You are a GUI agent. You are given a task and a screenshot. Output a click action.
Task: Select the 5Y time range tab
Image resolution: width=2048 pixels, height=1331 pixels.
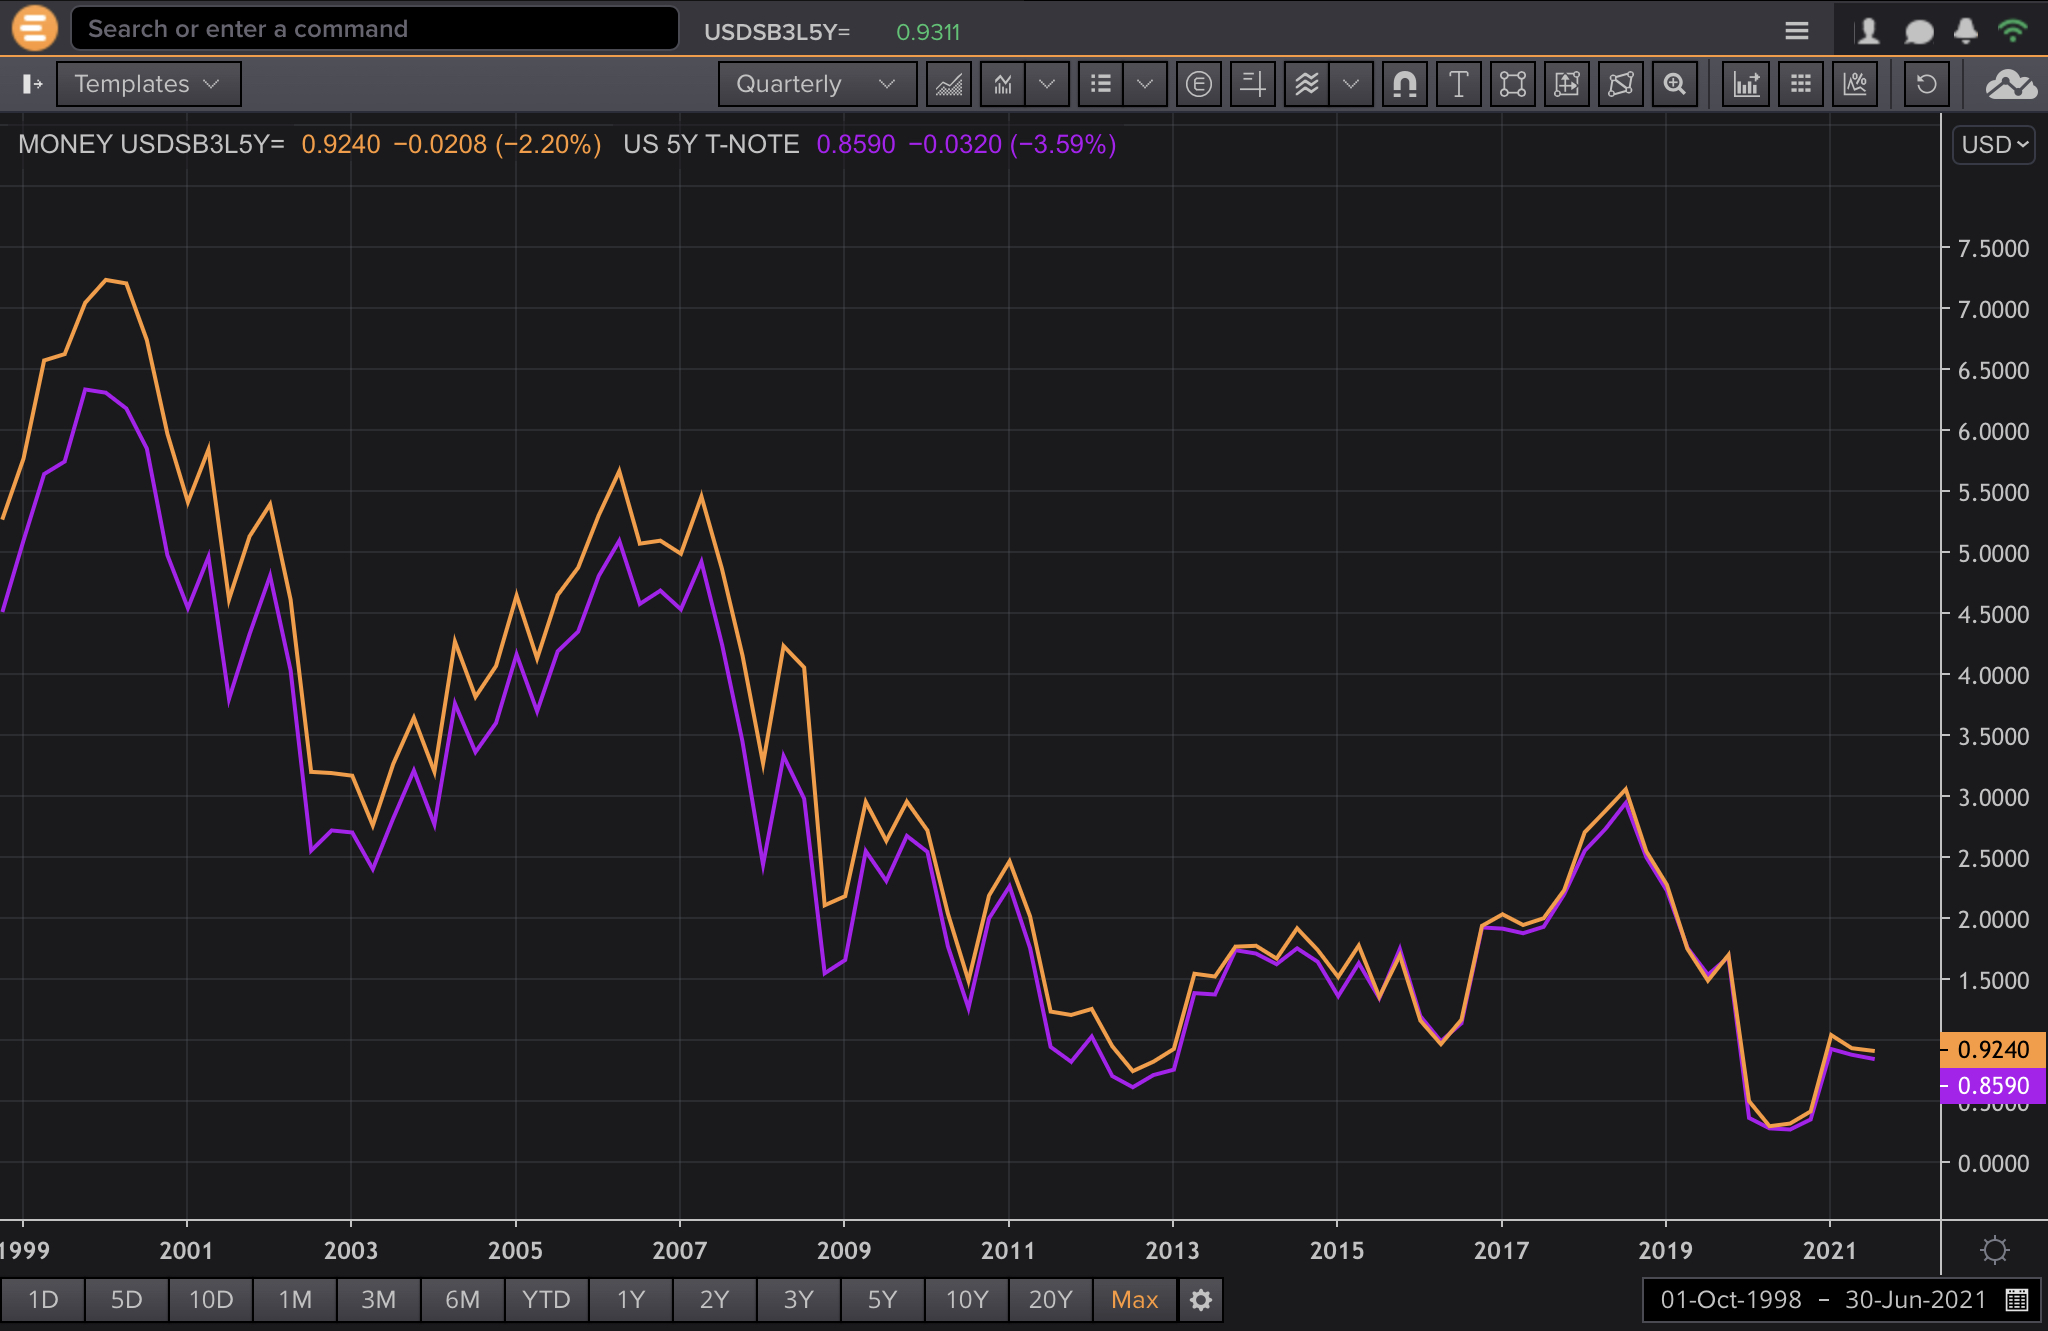click(x=881, y=1299)
